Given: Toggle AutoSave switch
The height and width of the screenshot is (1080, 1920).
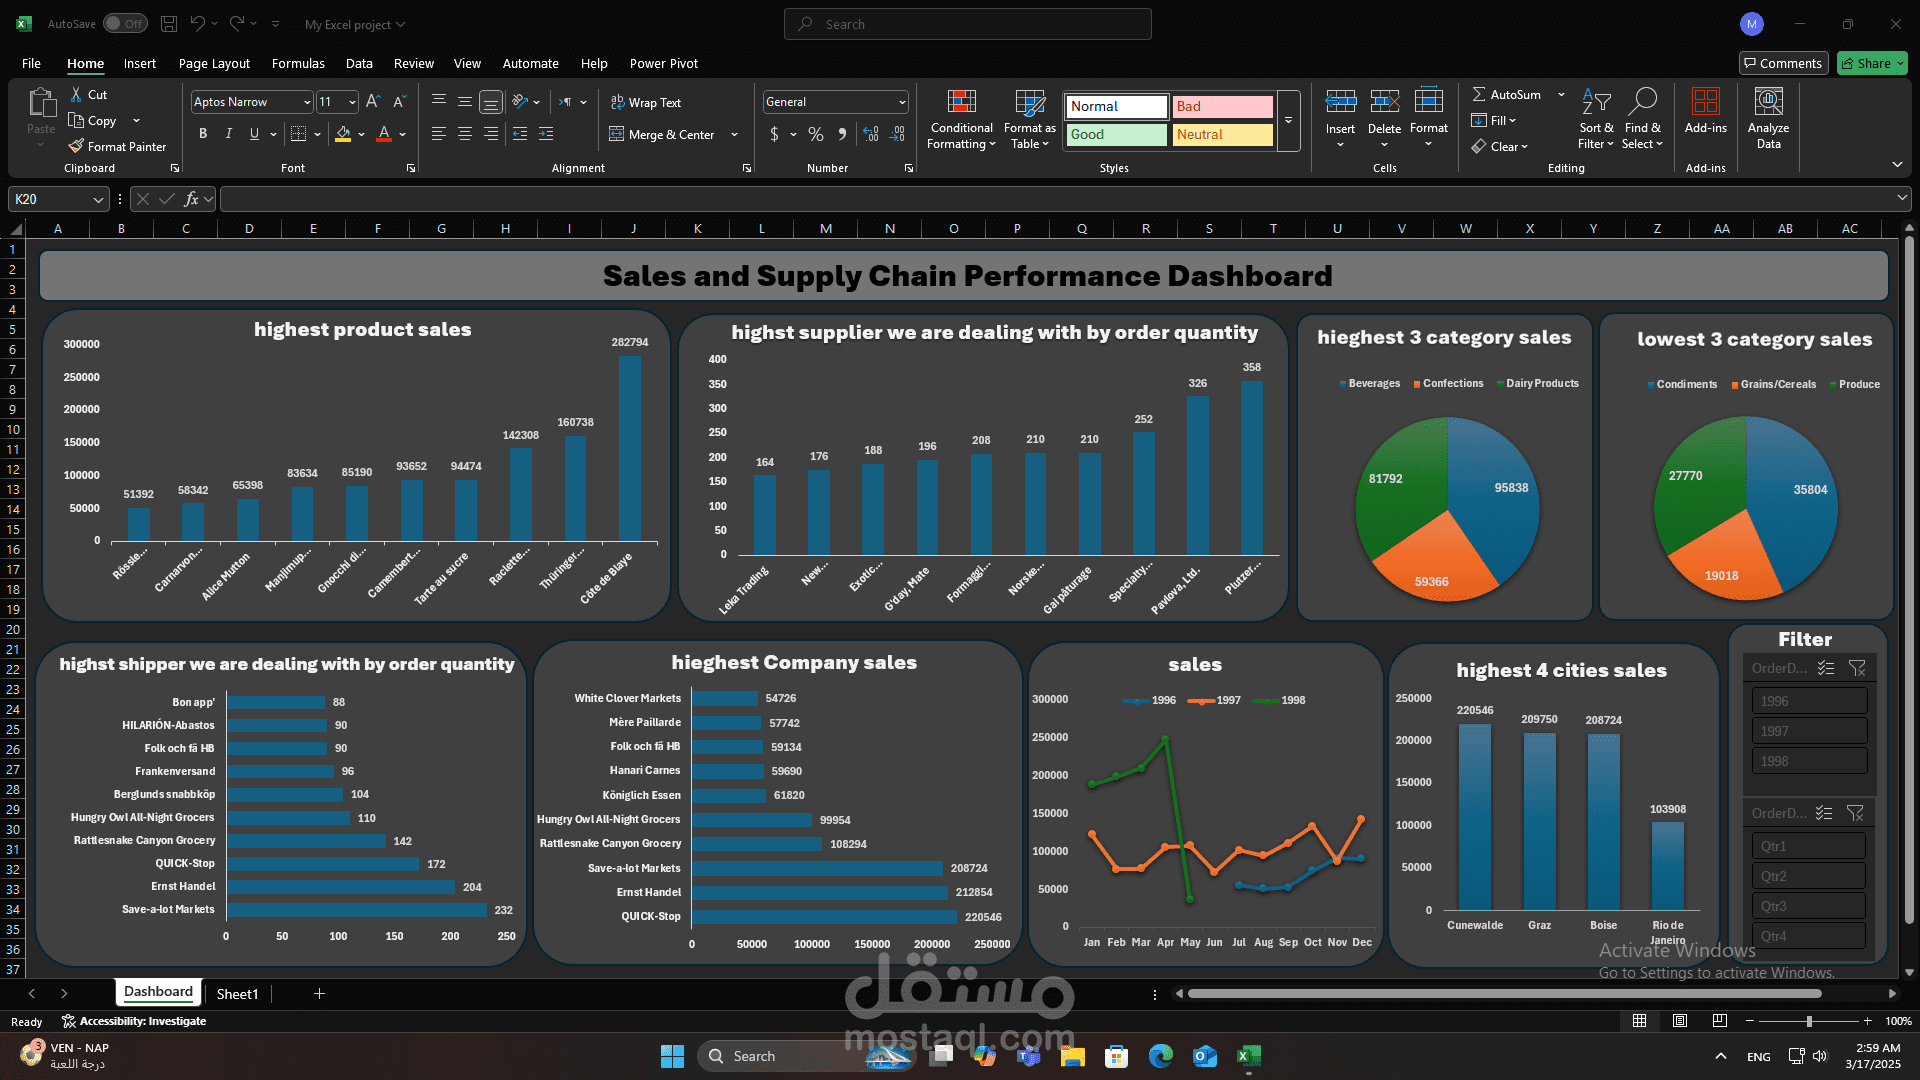Looking at the screenshot, I should [x=125, y=24].
